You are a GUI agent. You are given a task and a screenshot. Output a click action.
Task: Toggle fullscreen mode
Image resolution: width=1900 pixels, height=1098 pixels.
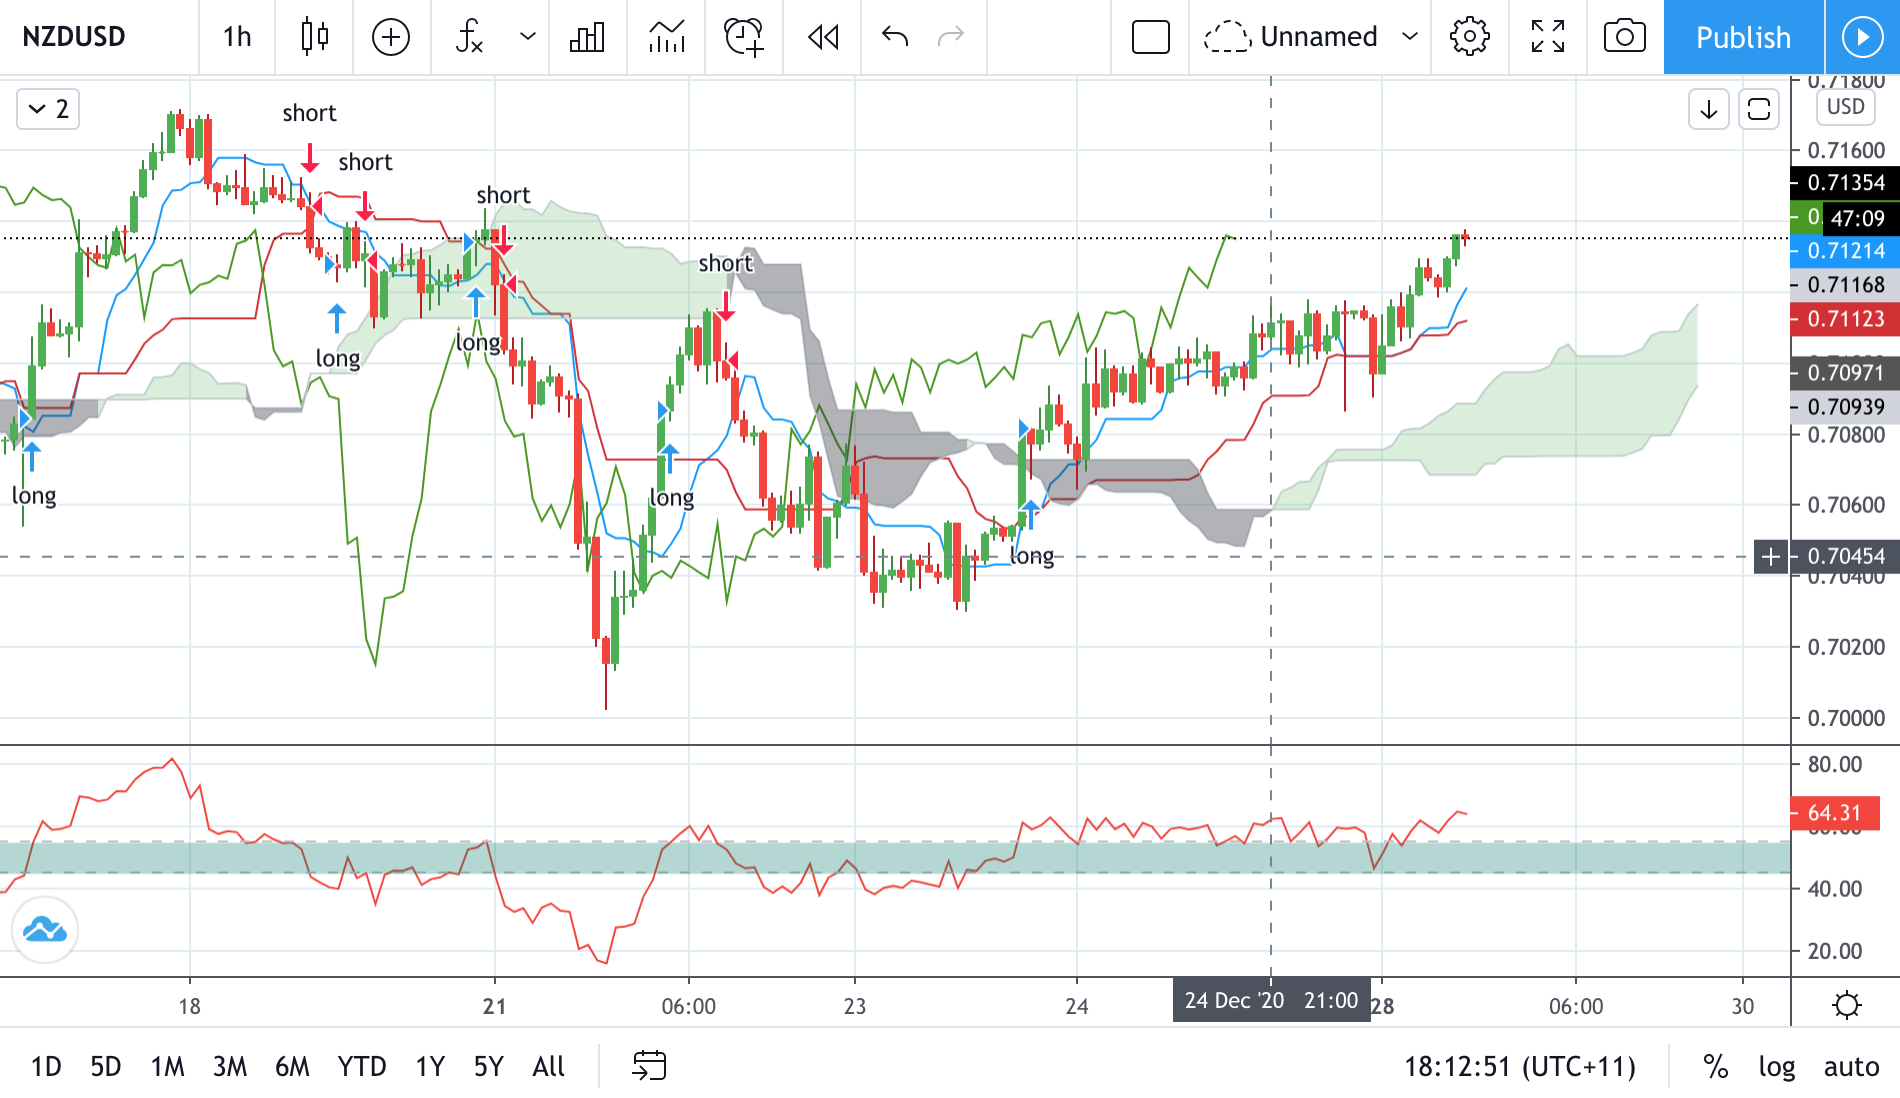click(1548, 37)
